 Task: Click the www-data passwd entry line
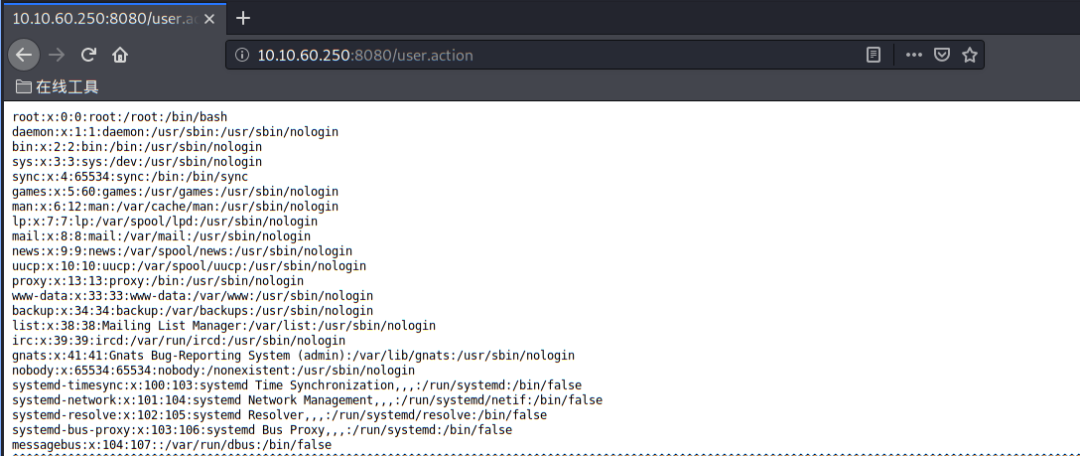click(x=193, y=296)
